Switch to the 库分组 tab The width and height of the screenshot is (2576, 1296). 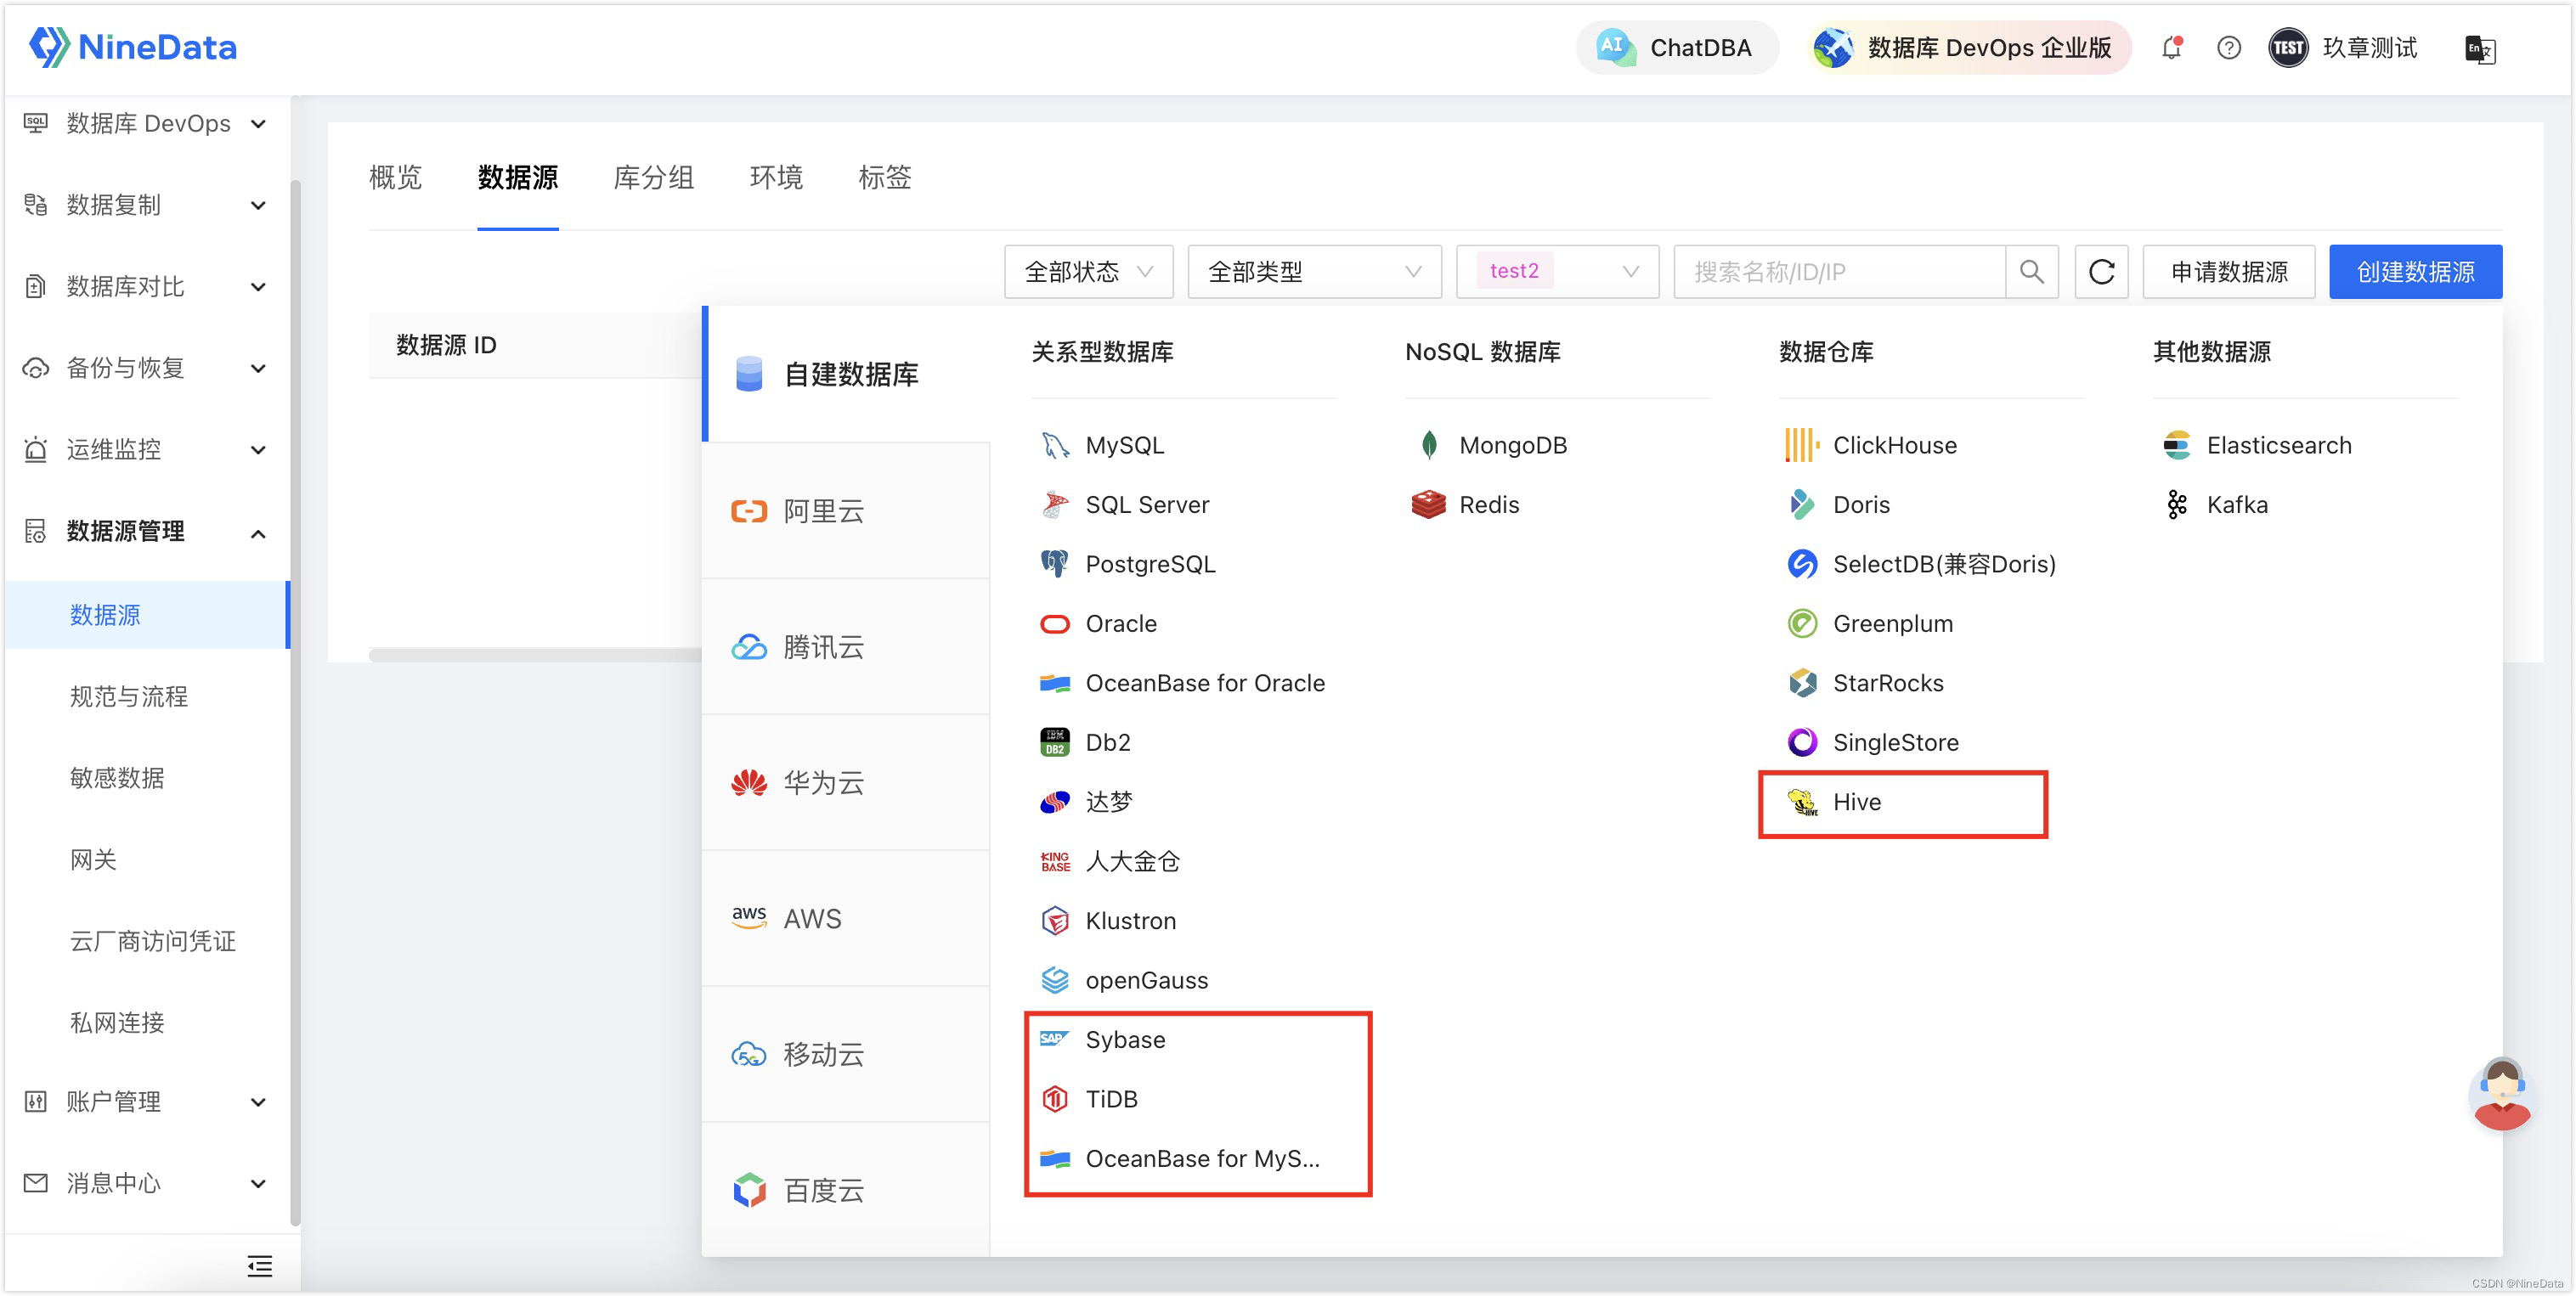point(653,177)
